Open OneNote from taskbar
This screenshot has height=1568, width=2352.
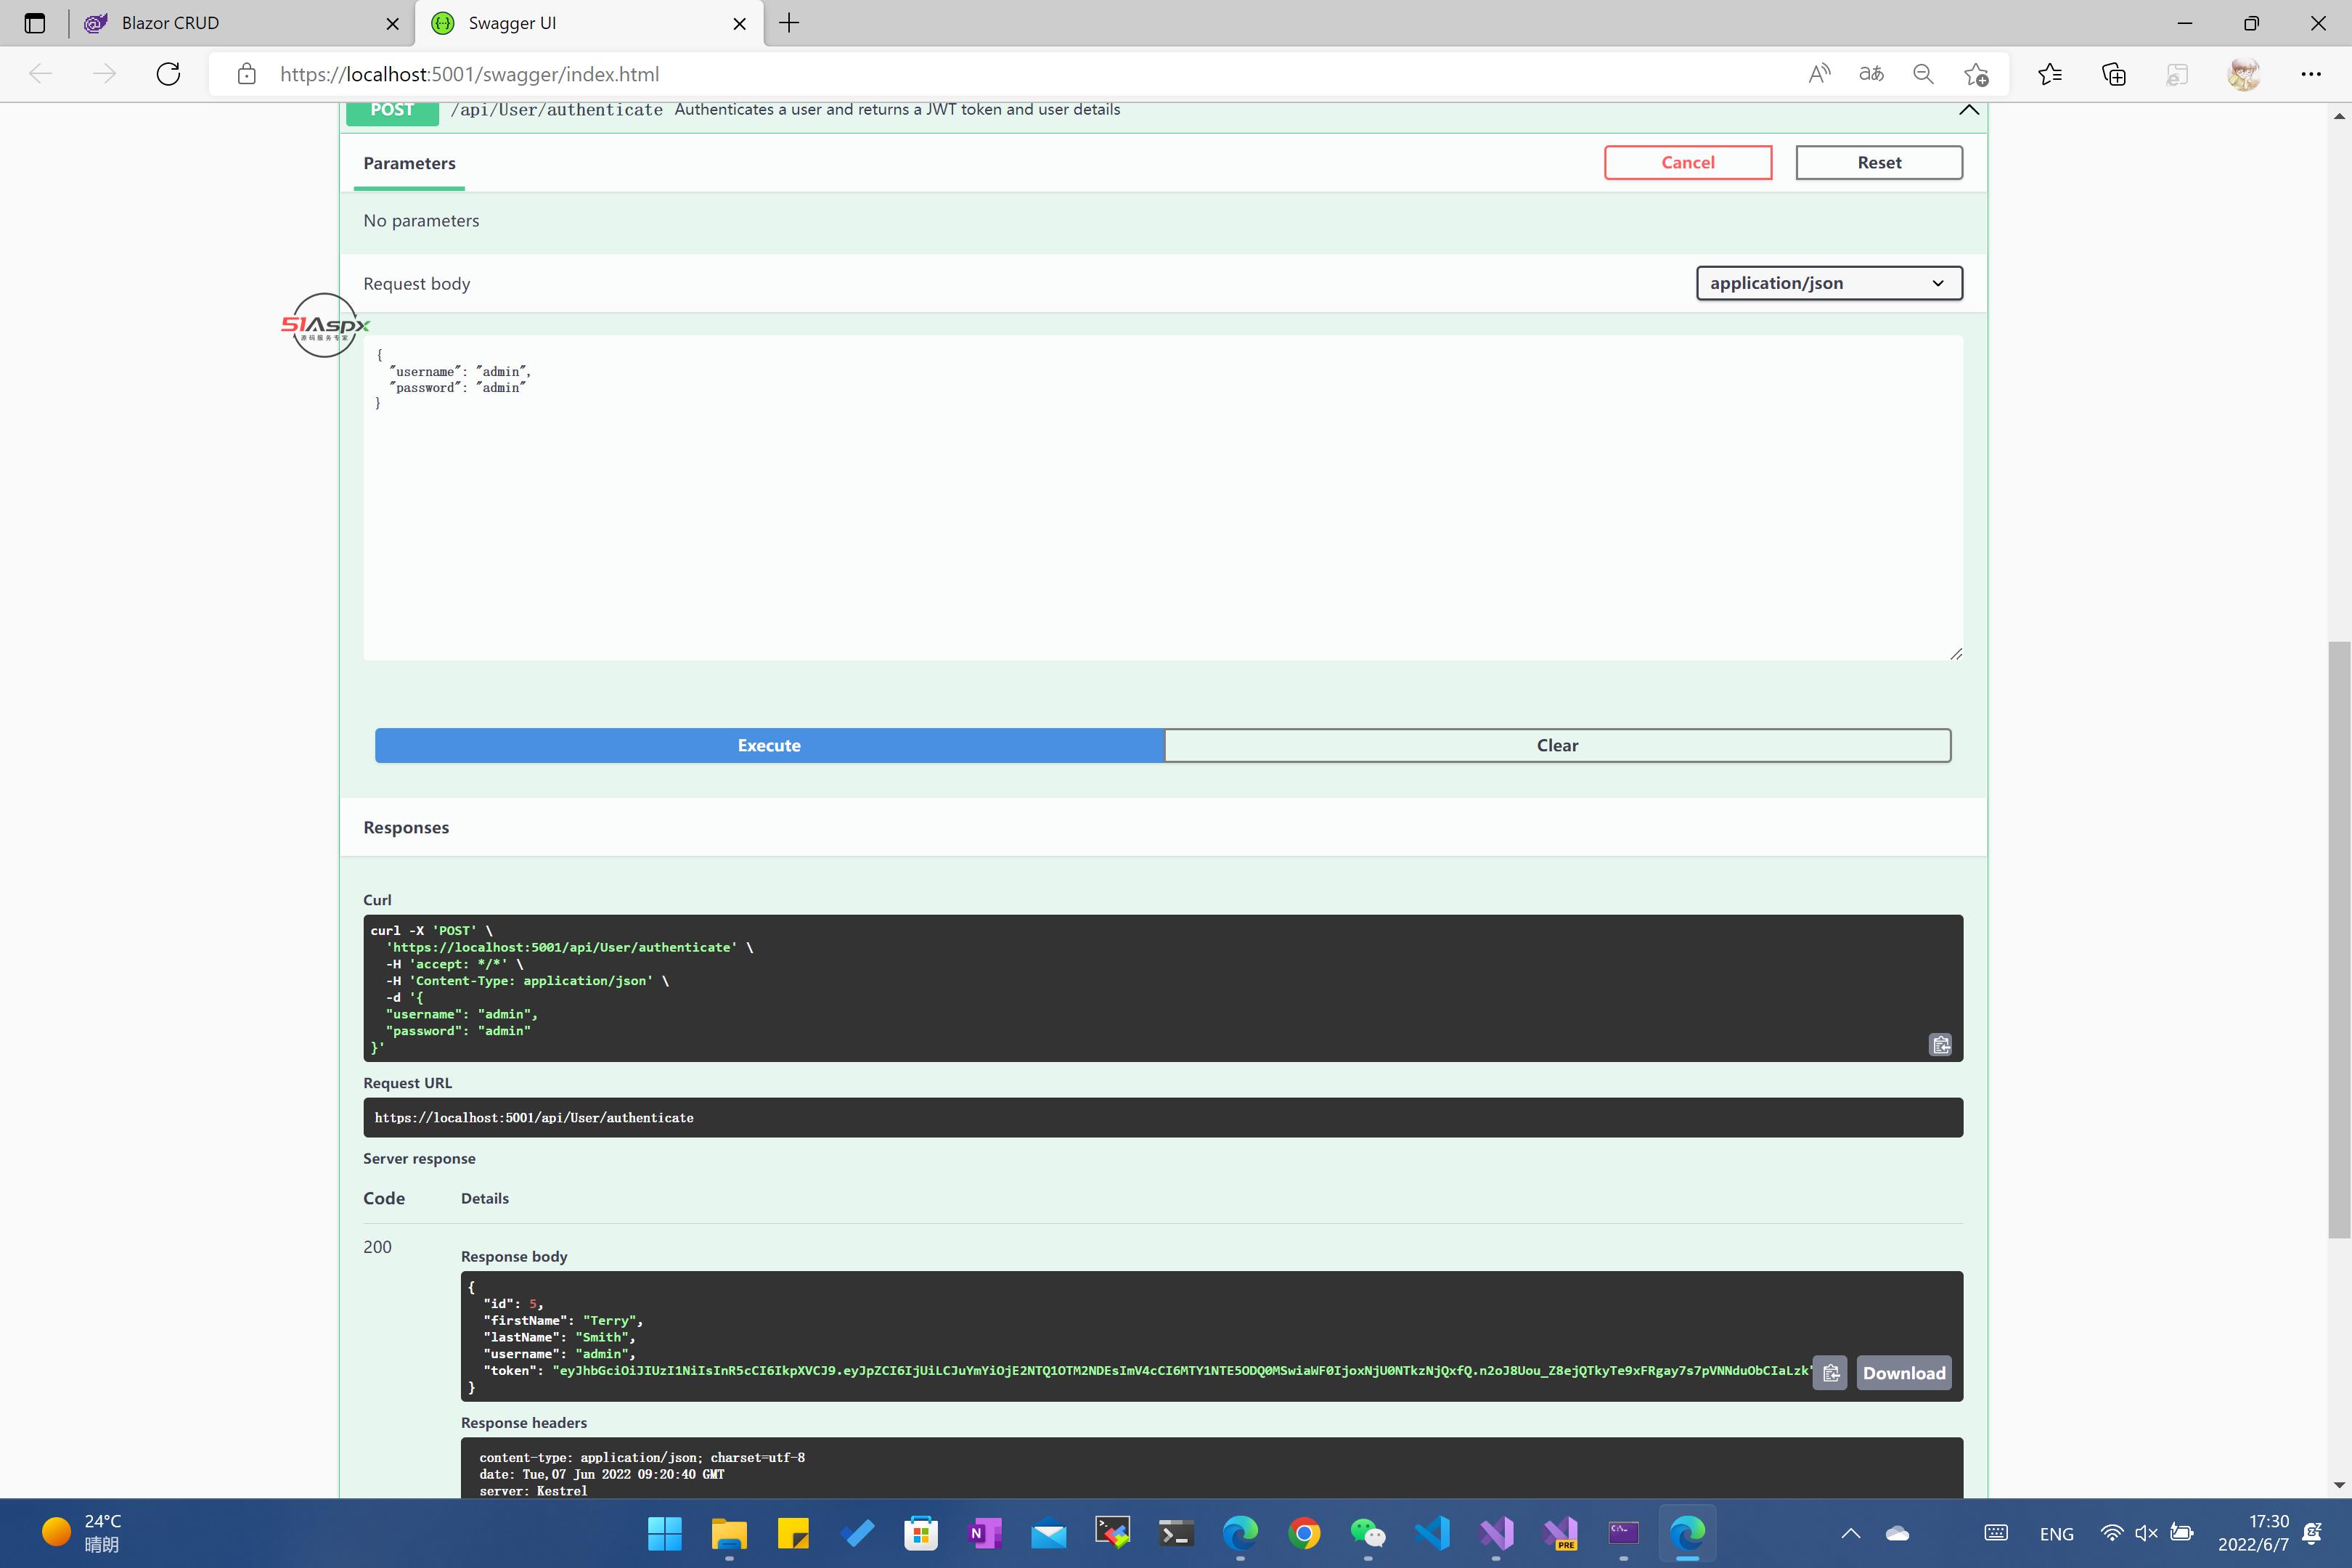coord(985,1533)
